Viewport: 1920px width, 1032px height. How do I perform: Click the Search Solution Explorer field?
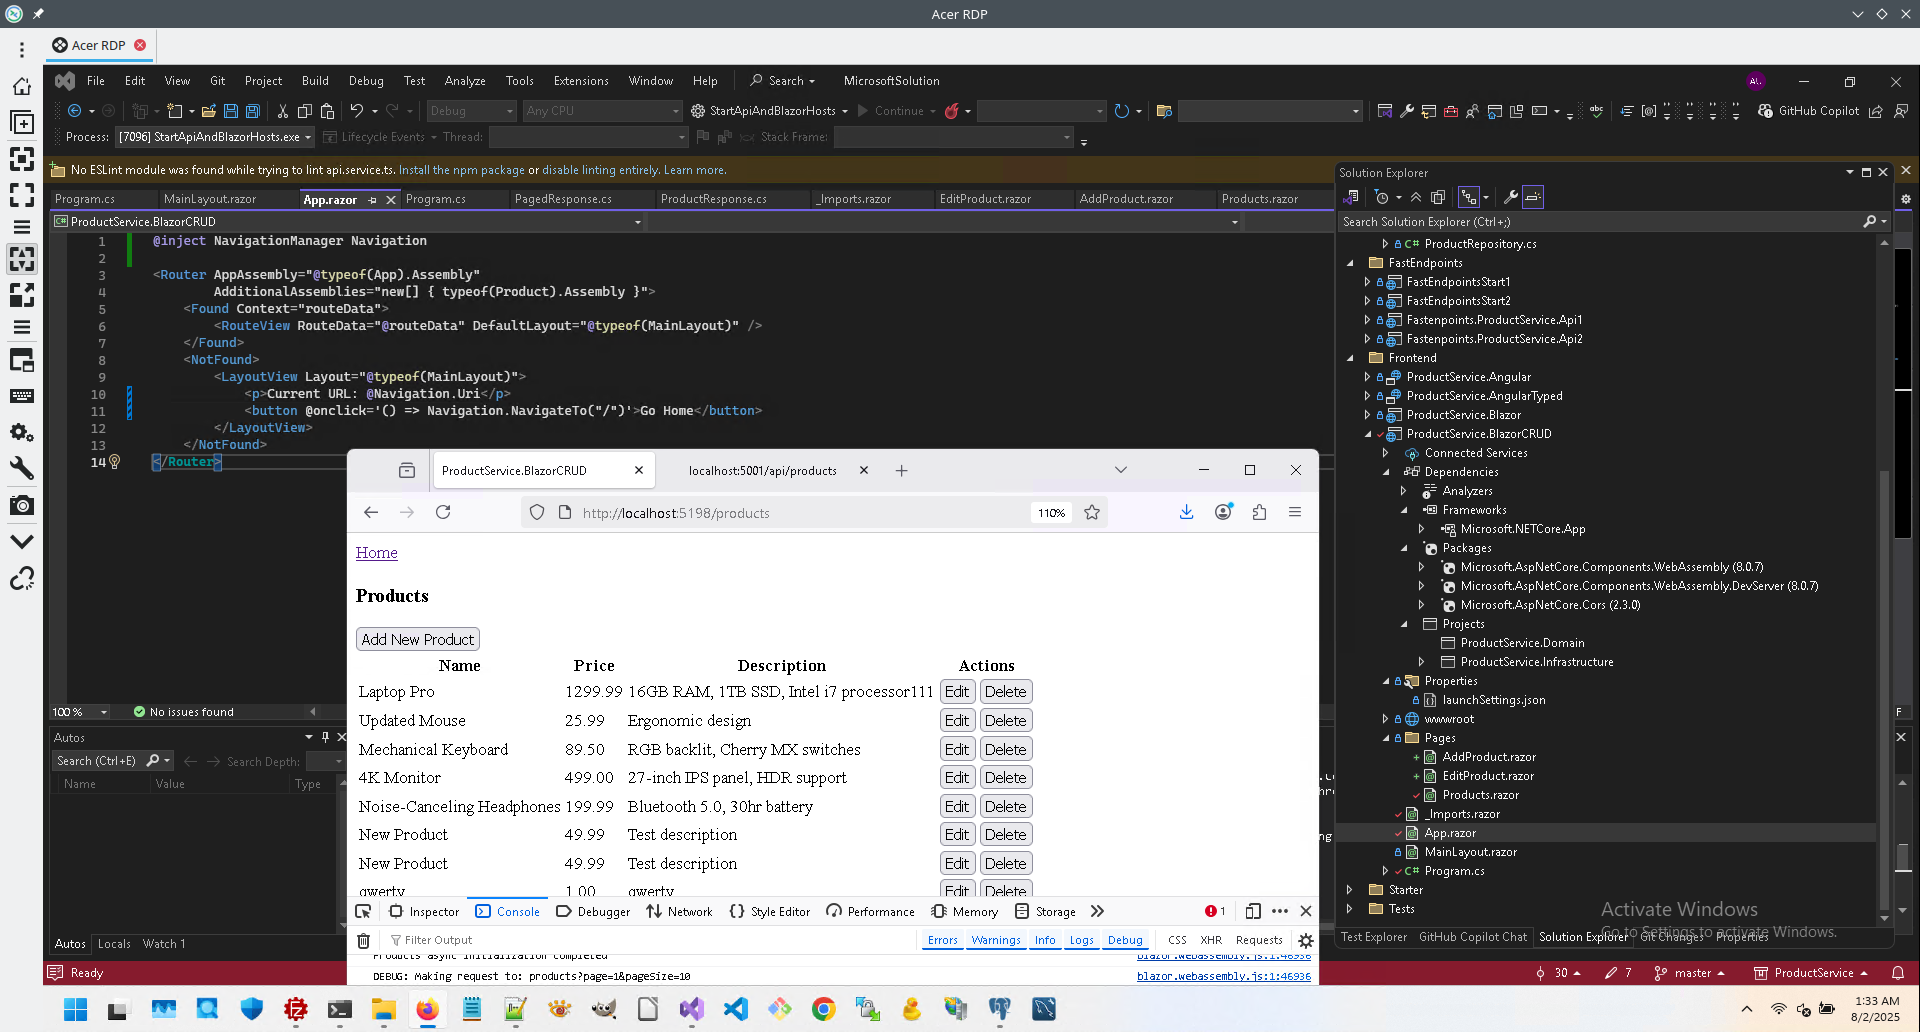(1613, 222)
